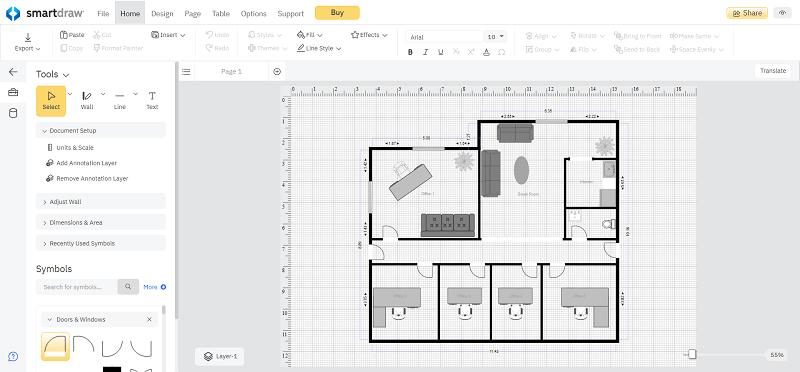Toggle Bold text formatting
The height and width of the screenshot is (372, 800).
(410, 52)
